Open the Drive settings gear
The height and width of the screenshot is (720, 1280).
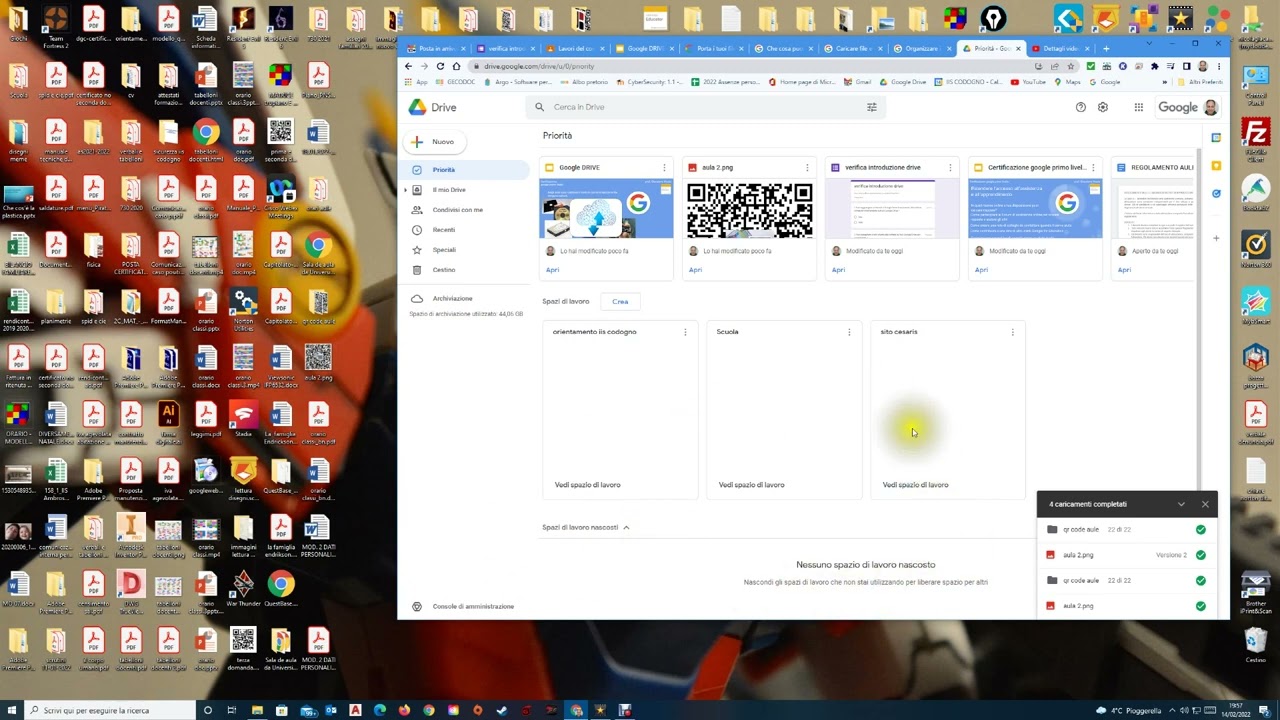[1102, 107]
